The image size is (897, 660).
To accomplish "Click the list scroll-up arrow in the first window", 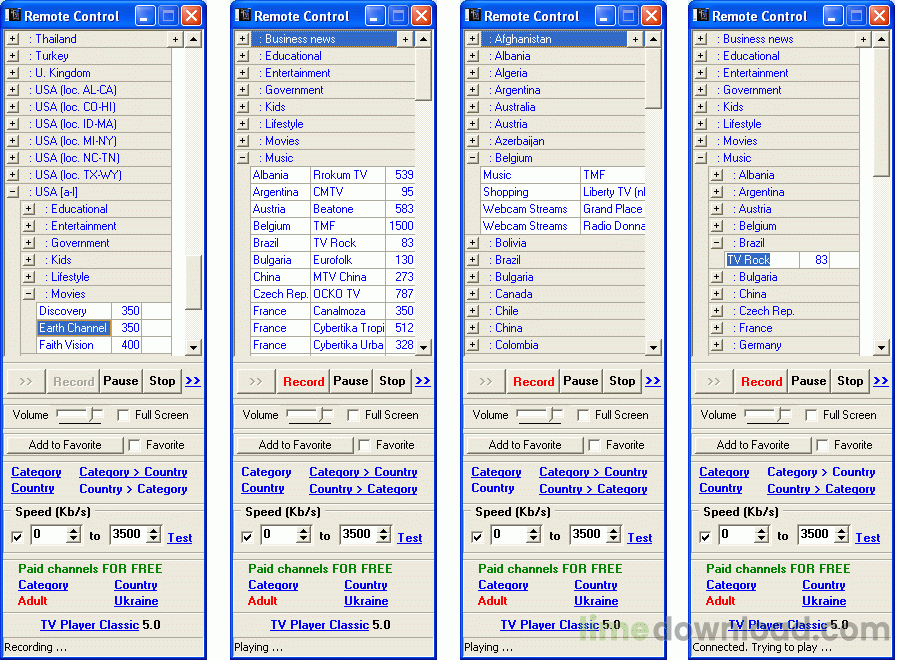I will tap(193, 39).
